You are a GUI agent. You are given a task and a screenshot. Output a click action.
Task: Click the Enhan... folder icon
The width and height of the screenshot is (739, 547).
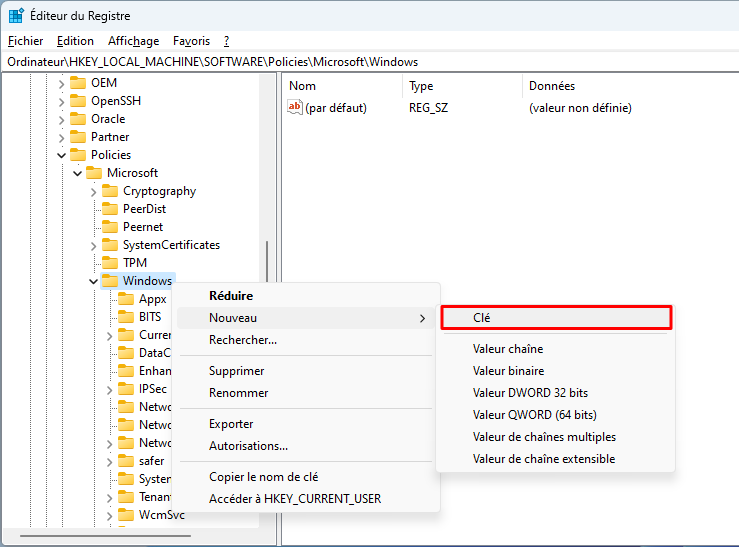[126, 371]
